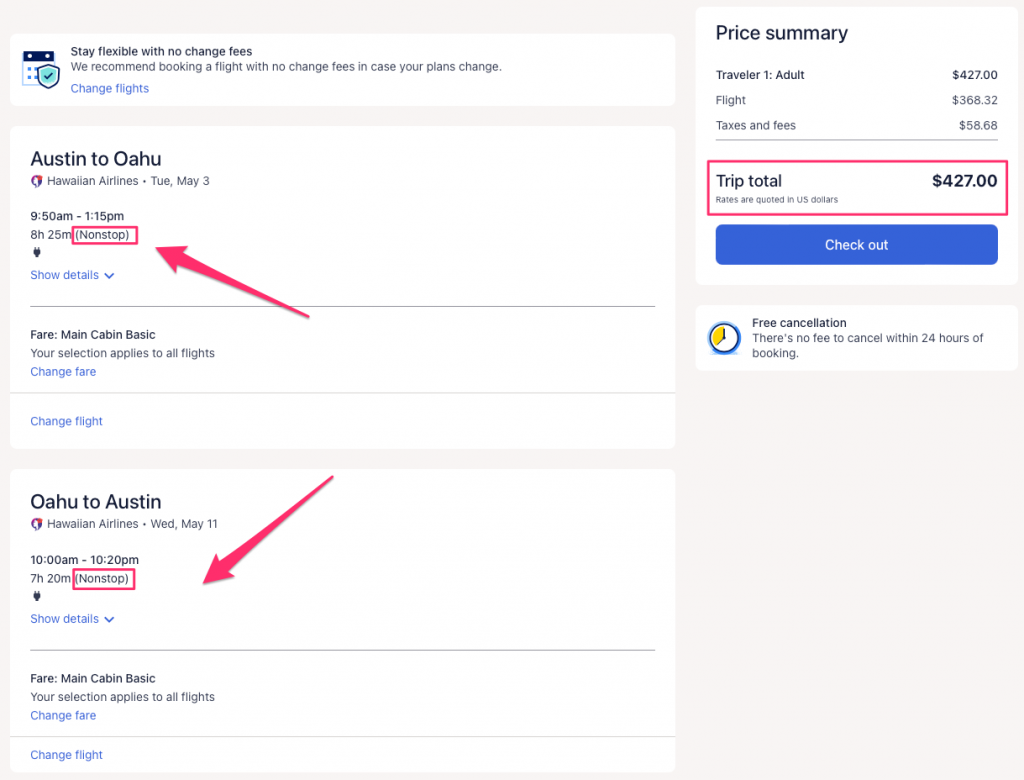Expand Show details for Oahu to Austin flight
The width and height of the screenshot is (1024, 780).
tap(72, 619)
